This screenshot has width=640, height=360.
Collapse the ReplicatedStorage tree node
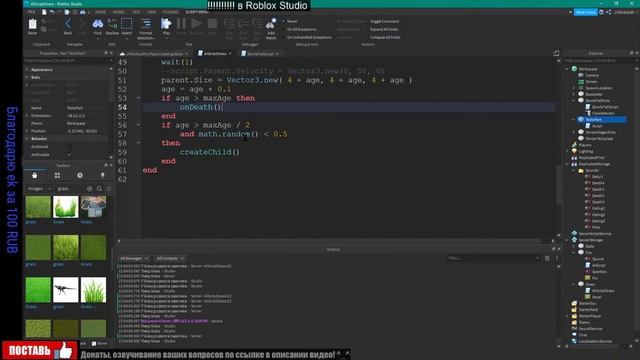point(567,164)
